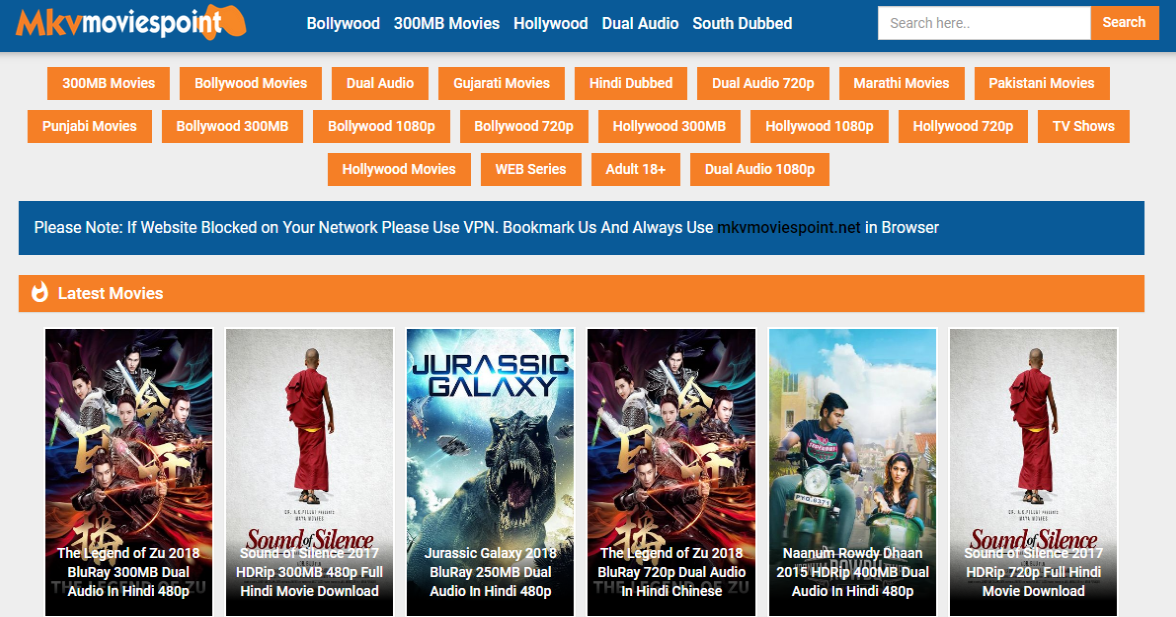Open the Adult 18+ category
The height and width of the screenshot is (617, 1176).
point(635,169)
